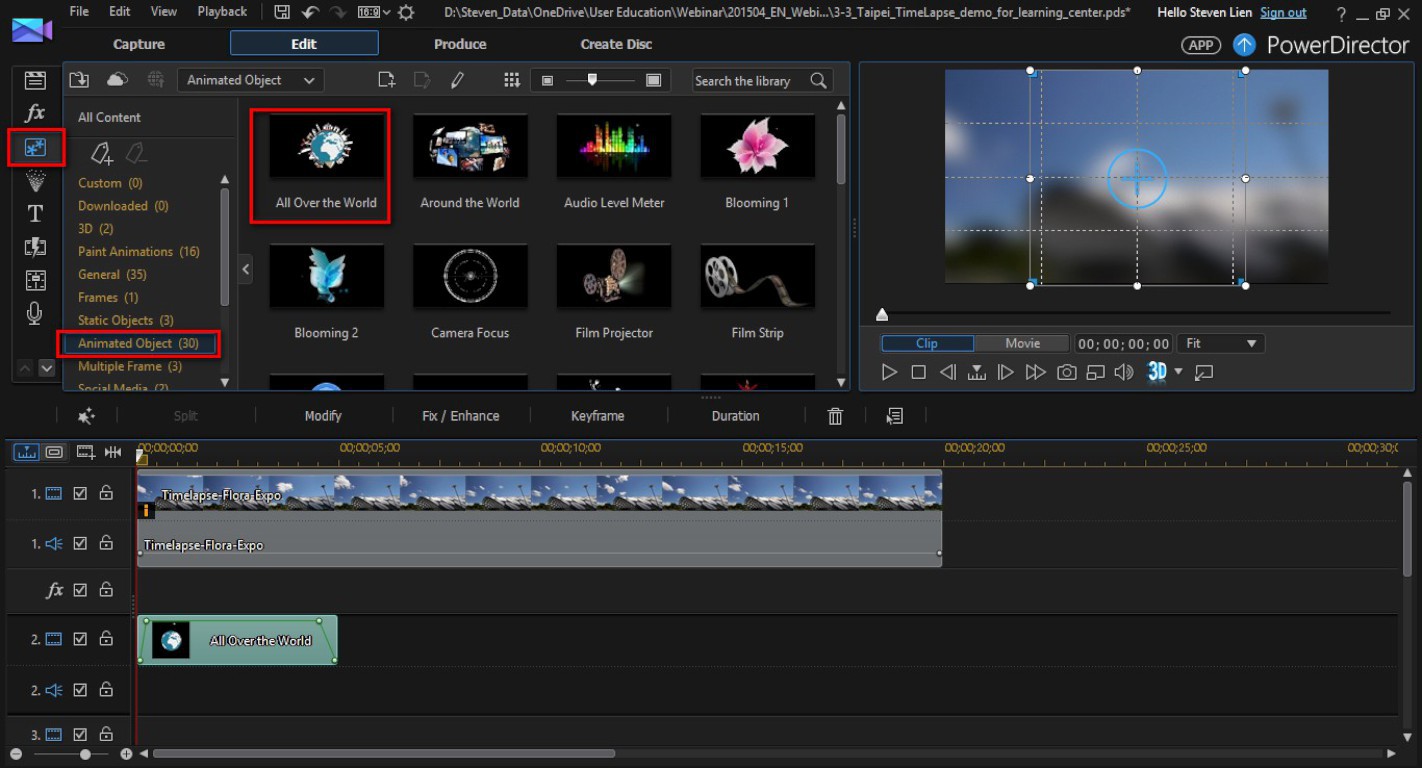The height and width of the screenshot is (768, 1422).
Task: Open the preferences gear icon
Action: pyautogui.click(x=406, y=12)
